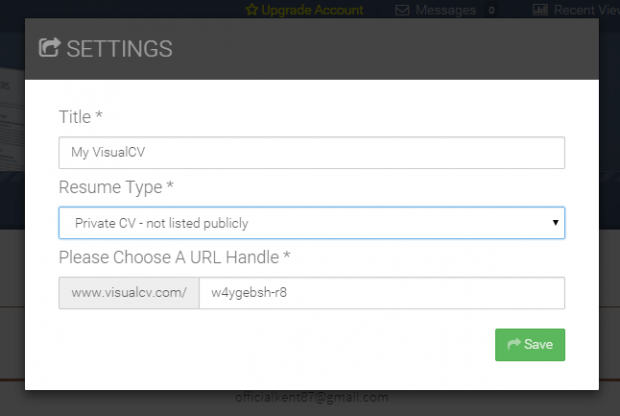
Task: Click the gmail address below the dialog
Action: click(311, 398)
